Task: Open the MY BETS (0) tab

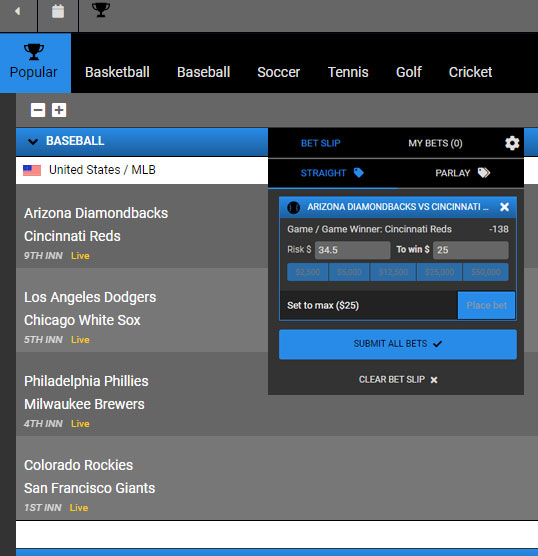Action: pyautogui.click(x=435, y=143)
